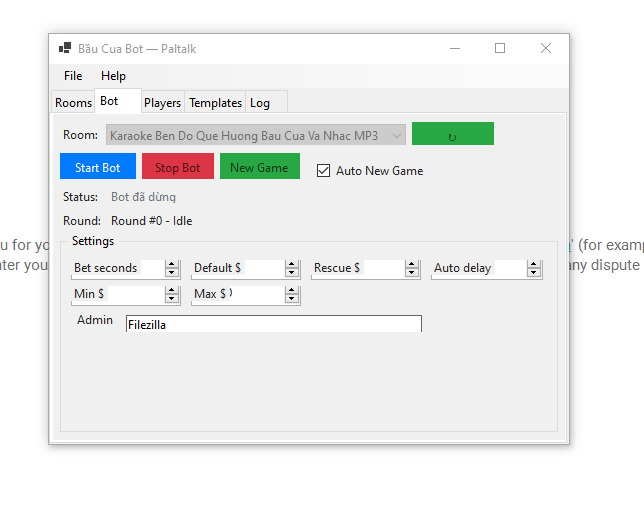Increase Min $ with up arrow
Screen dimensions: 644x505
172,290
